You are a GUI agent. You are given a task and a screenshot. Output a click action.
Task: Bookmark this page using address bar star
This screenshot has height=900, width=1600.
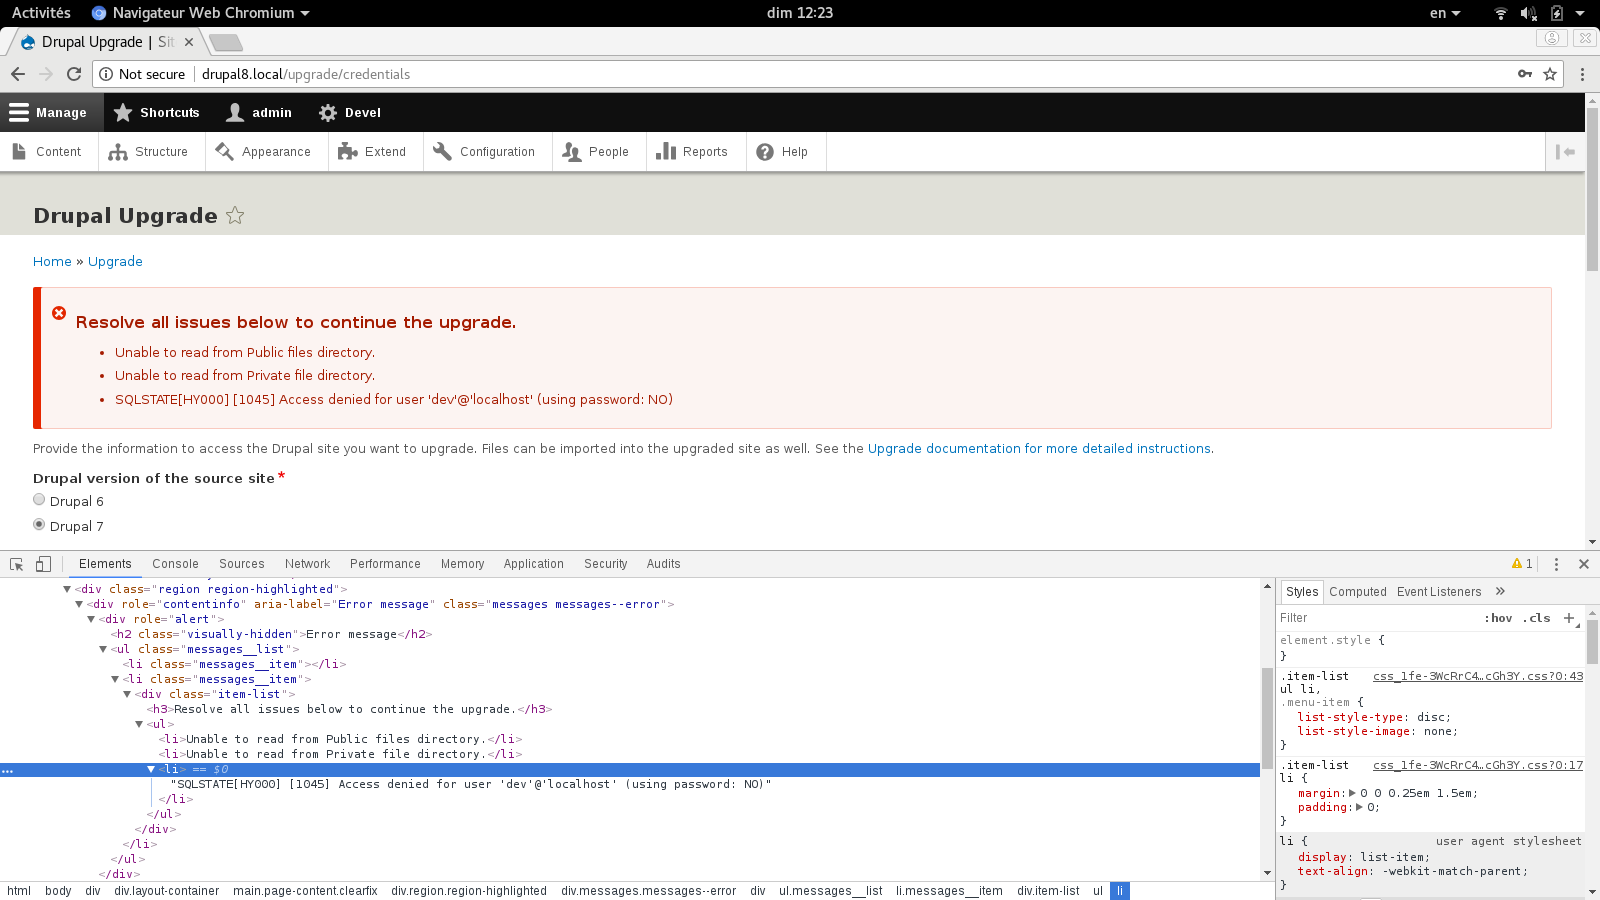[1550, 74]
